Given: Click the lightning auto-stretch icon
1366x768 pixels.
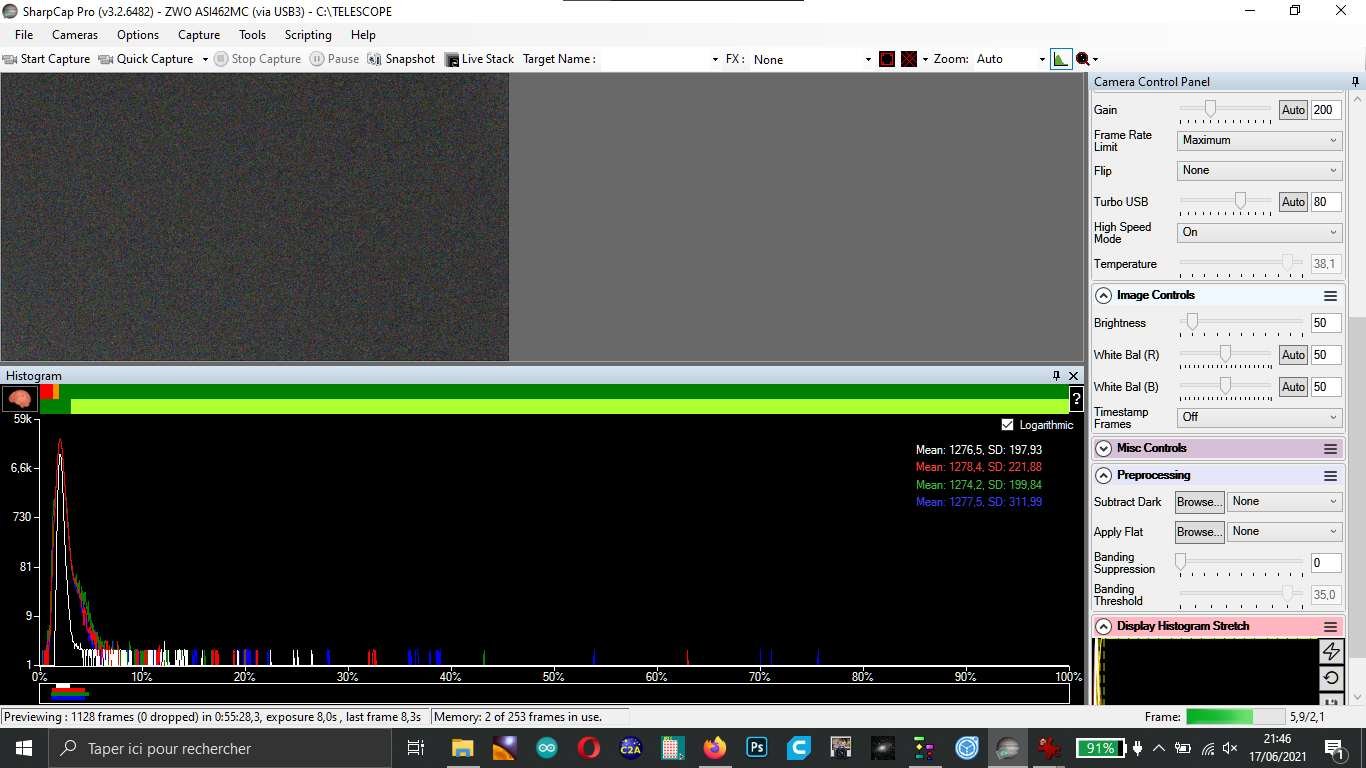Looking at the screenshot, I should [x=1331, y=651].
